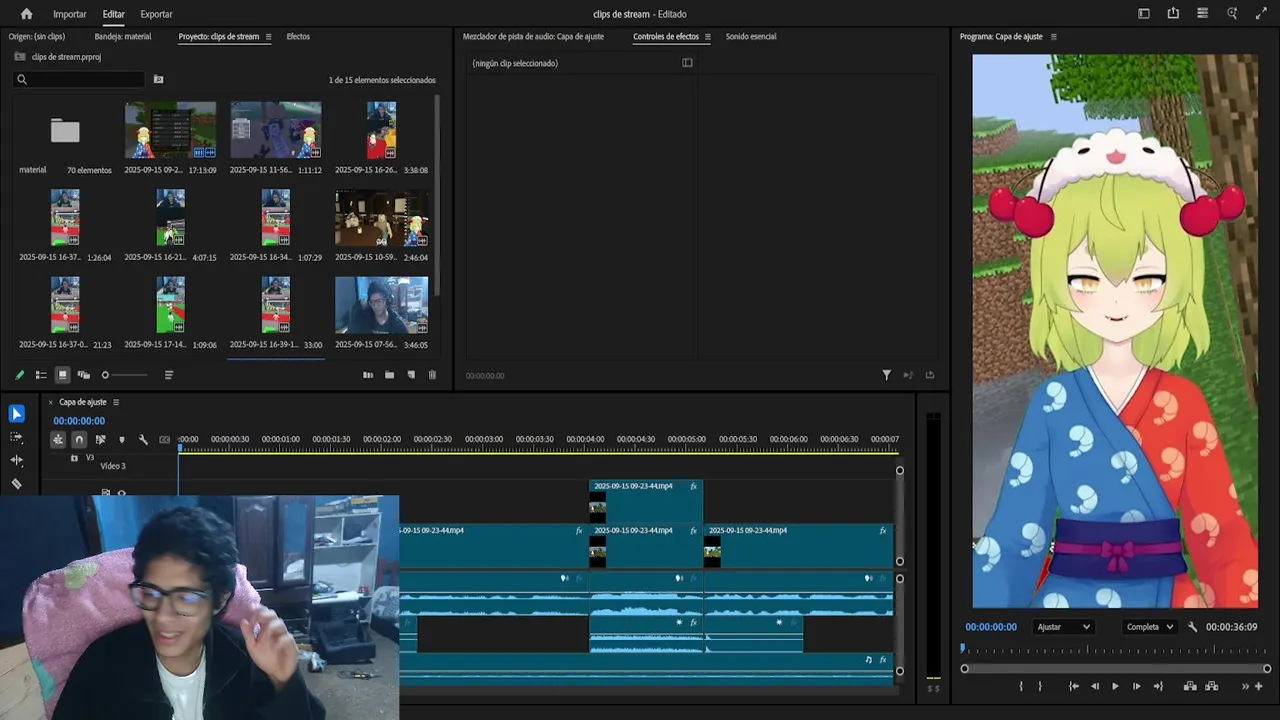The height and width of the screenshot is (720, 1280).
Task: Click the quick export share icon
Action: click(x=1173, y=14)
